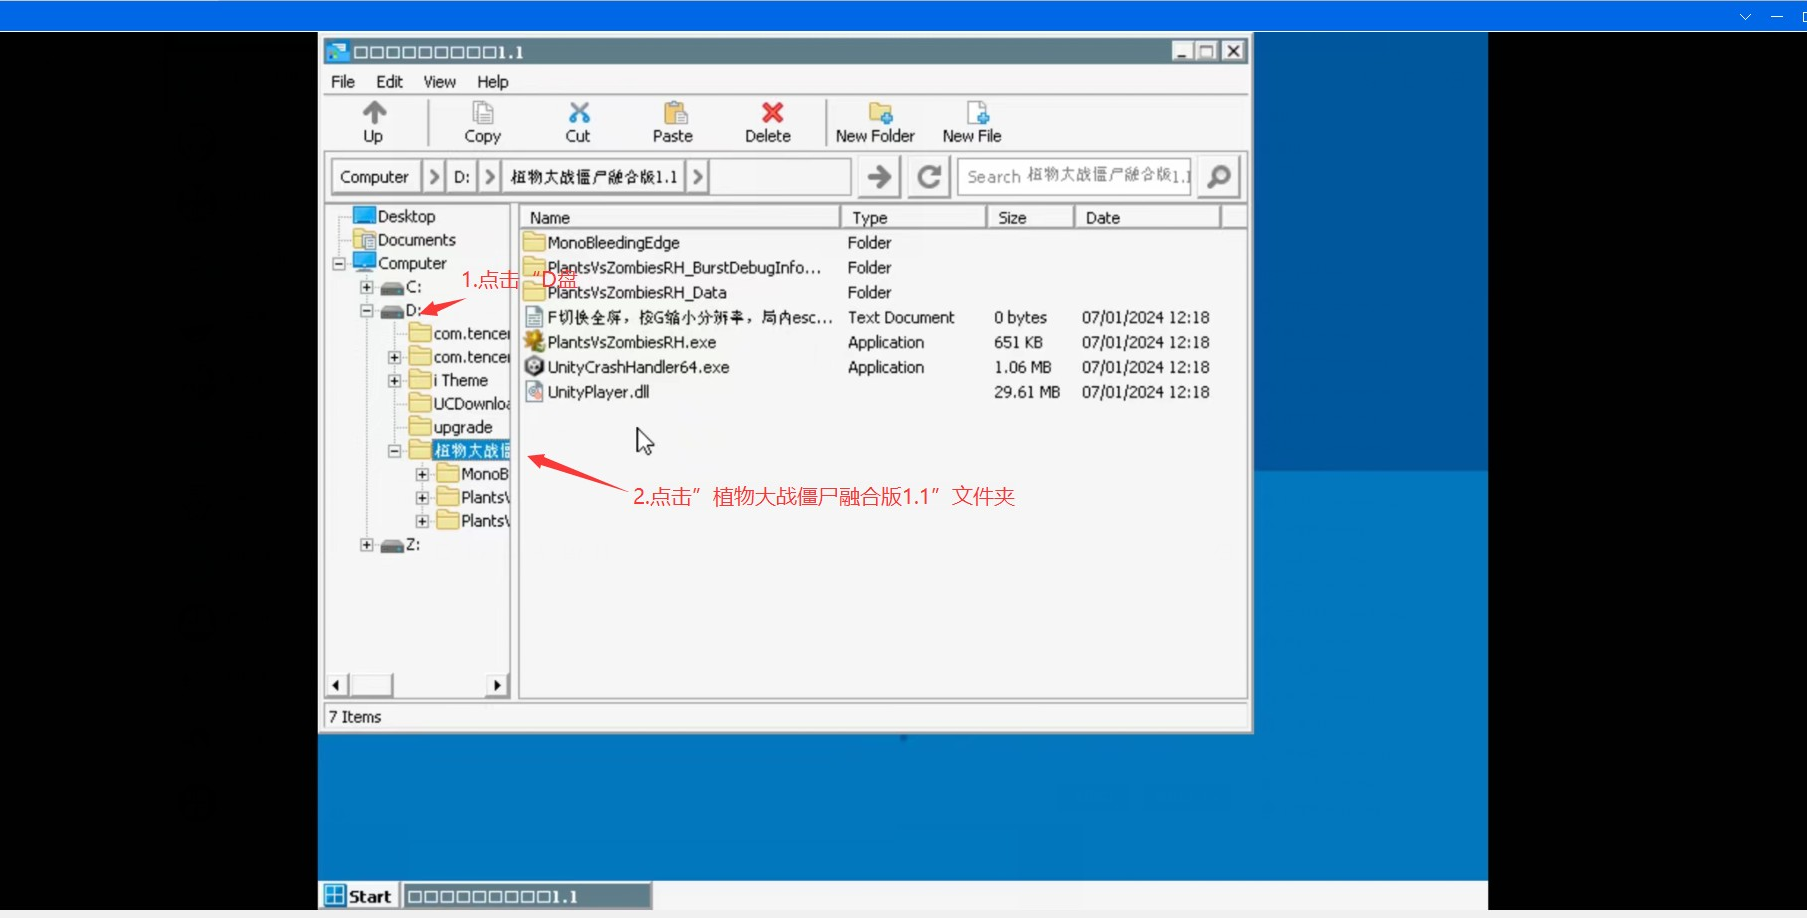Open the Help menu
Screen dimensions: 1807x918
492,82
